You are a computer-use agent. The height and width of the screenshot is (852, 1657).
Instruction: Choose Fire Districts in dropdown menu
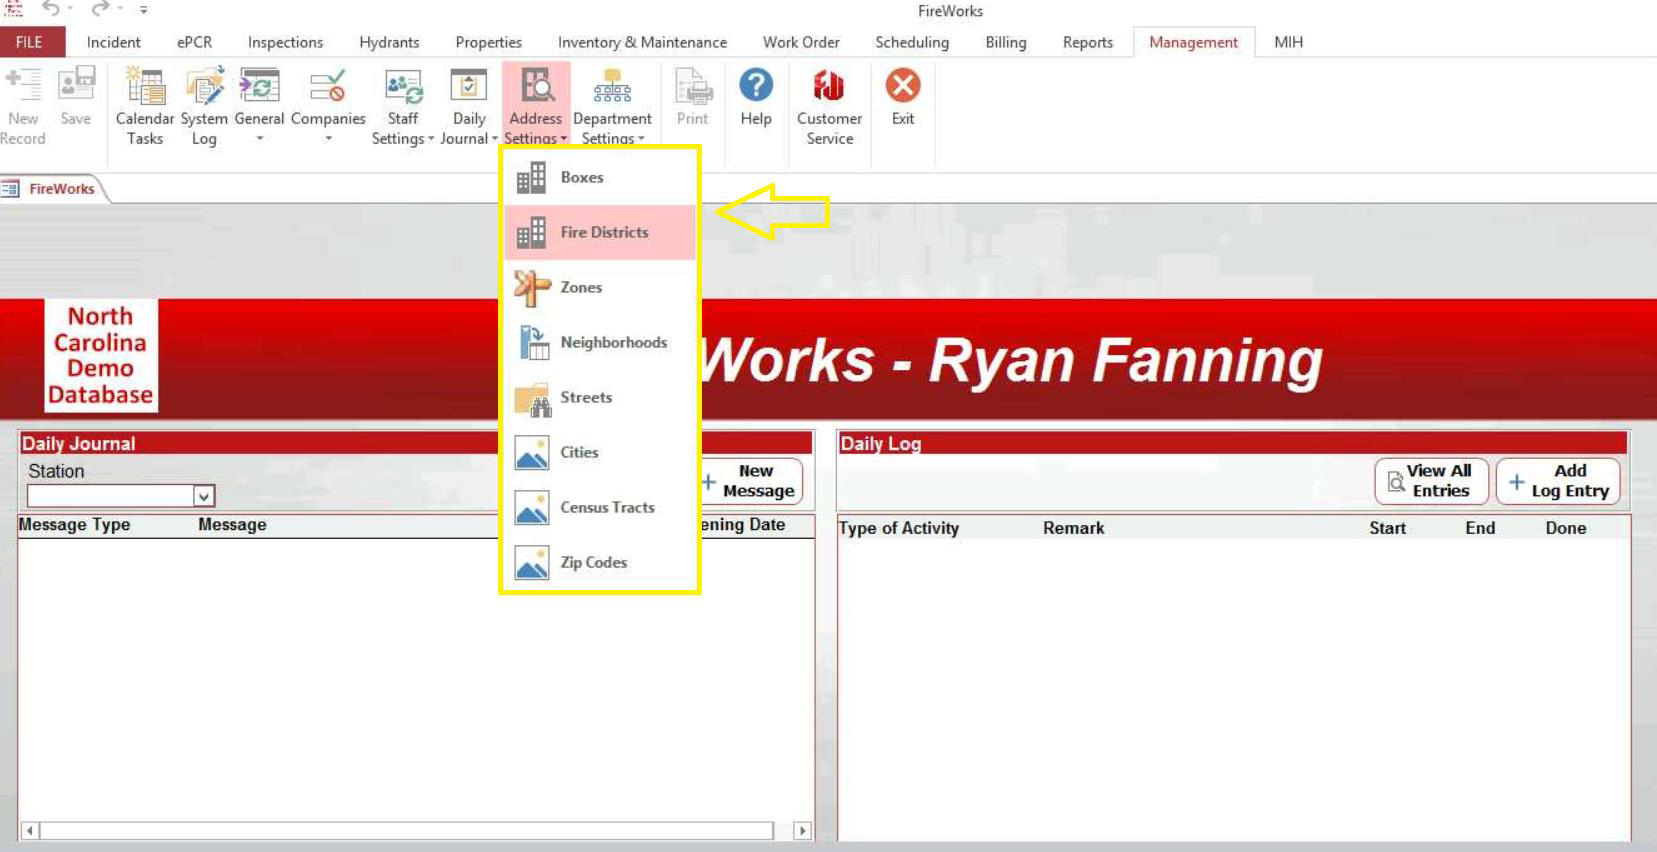pos(600,232)
